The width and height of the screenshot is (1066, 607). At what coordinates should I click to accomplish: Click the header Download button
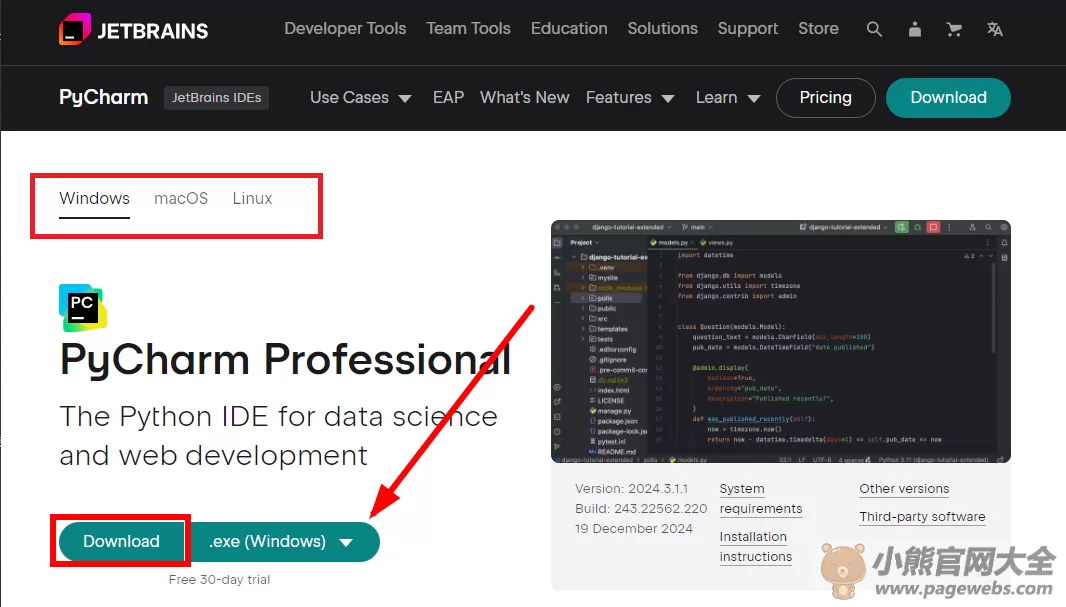click(948, 97)
